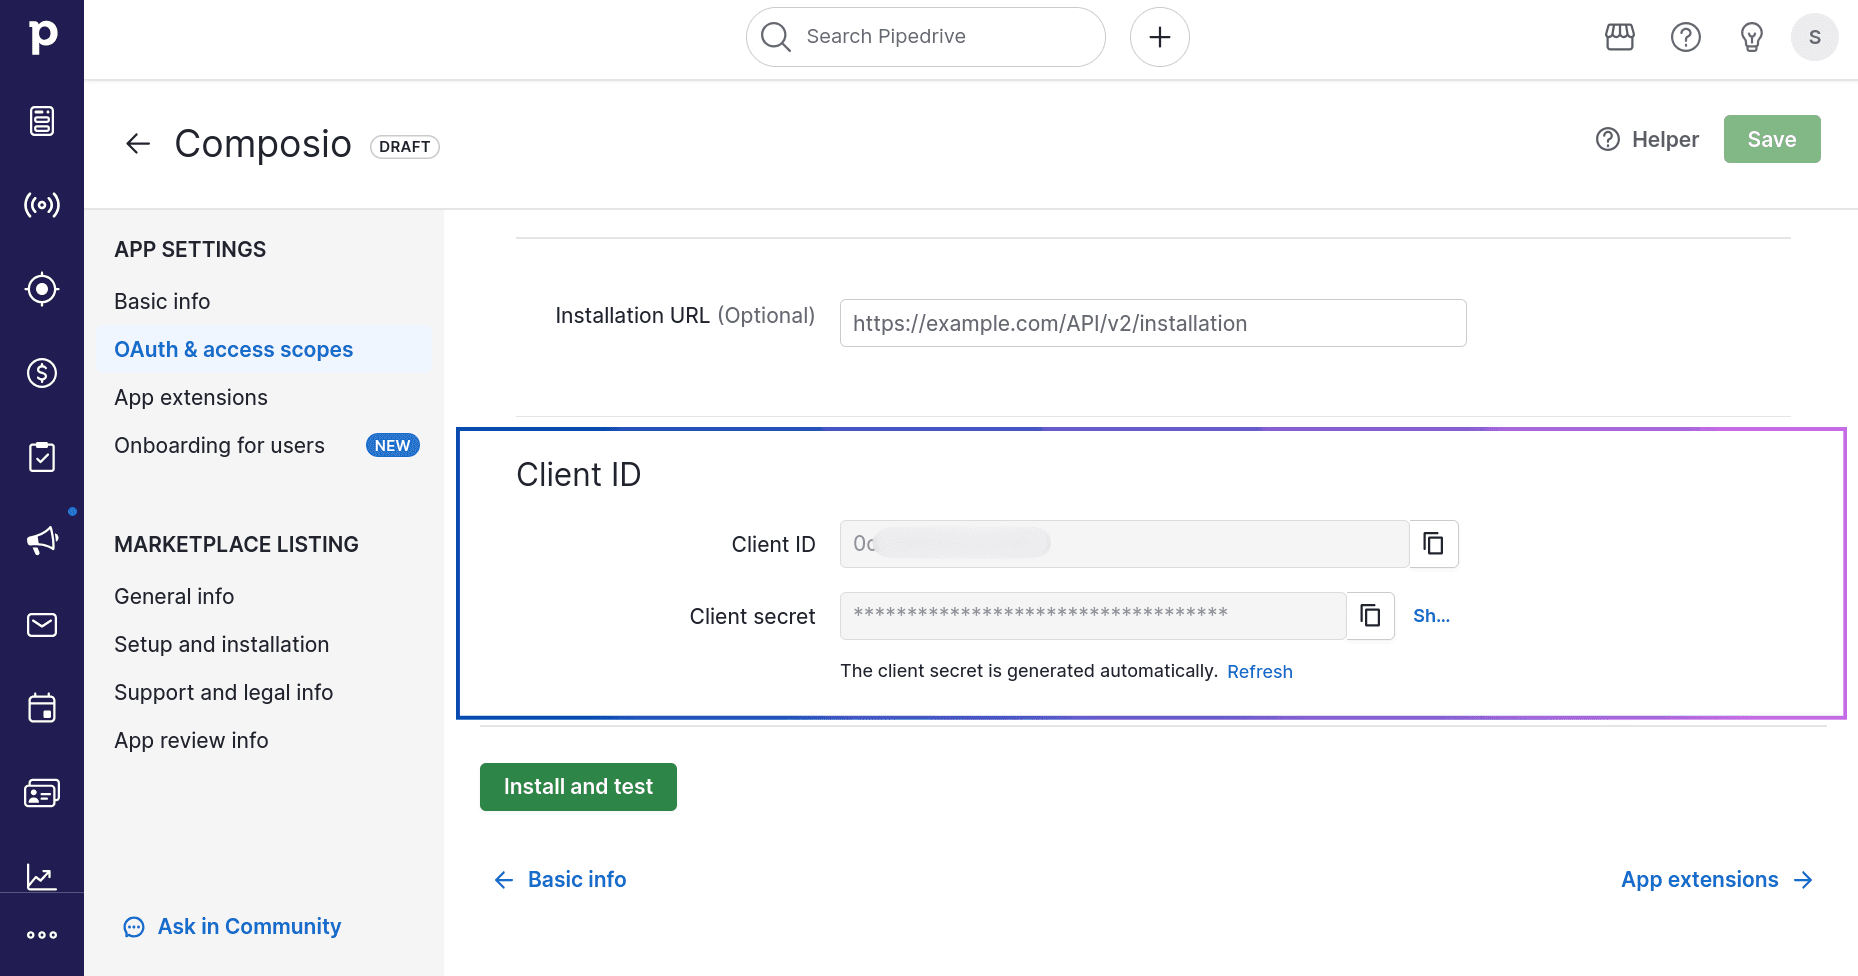Image resolution: width=1858 pixels, height=976 pixels.
Task: Open the Campaigns megaphone sidebar icon
Action: point(42,541)
